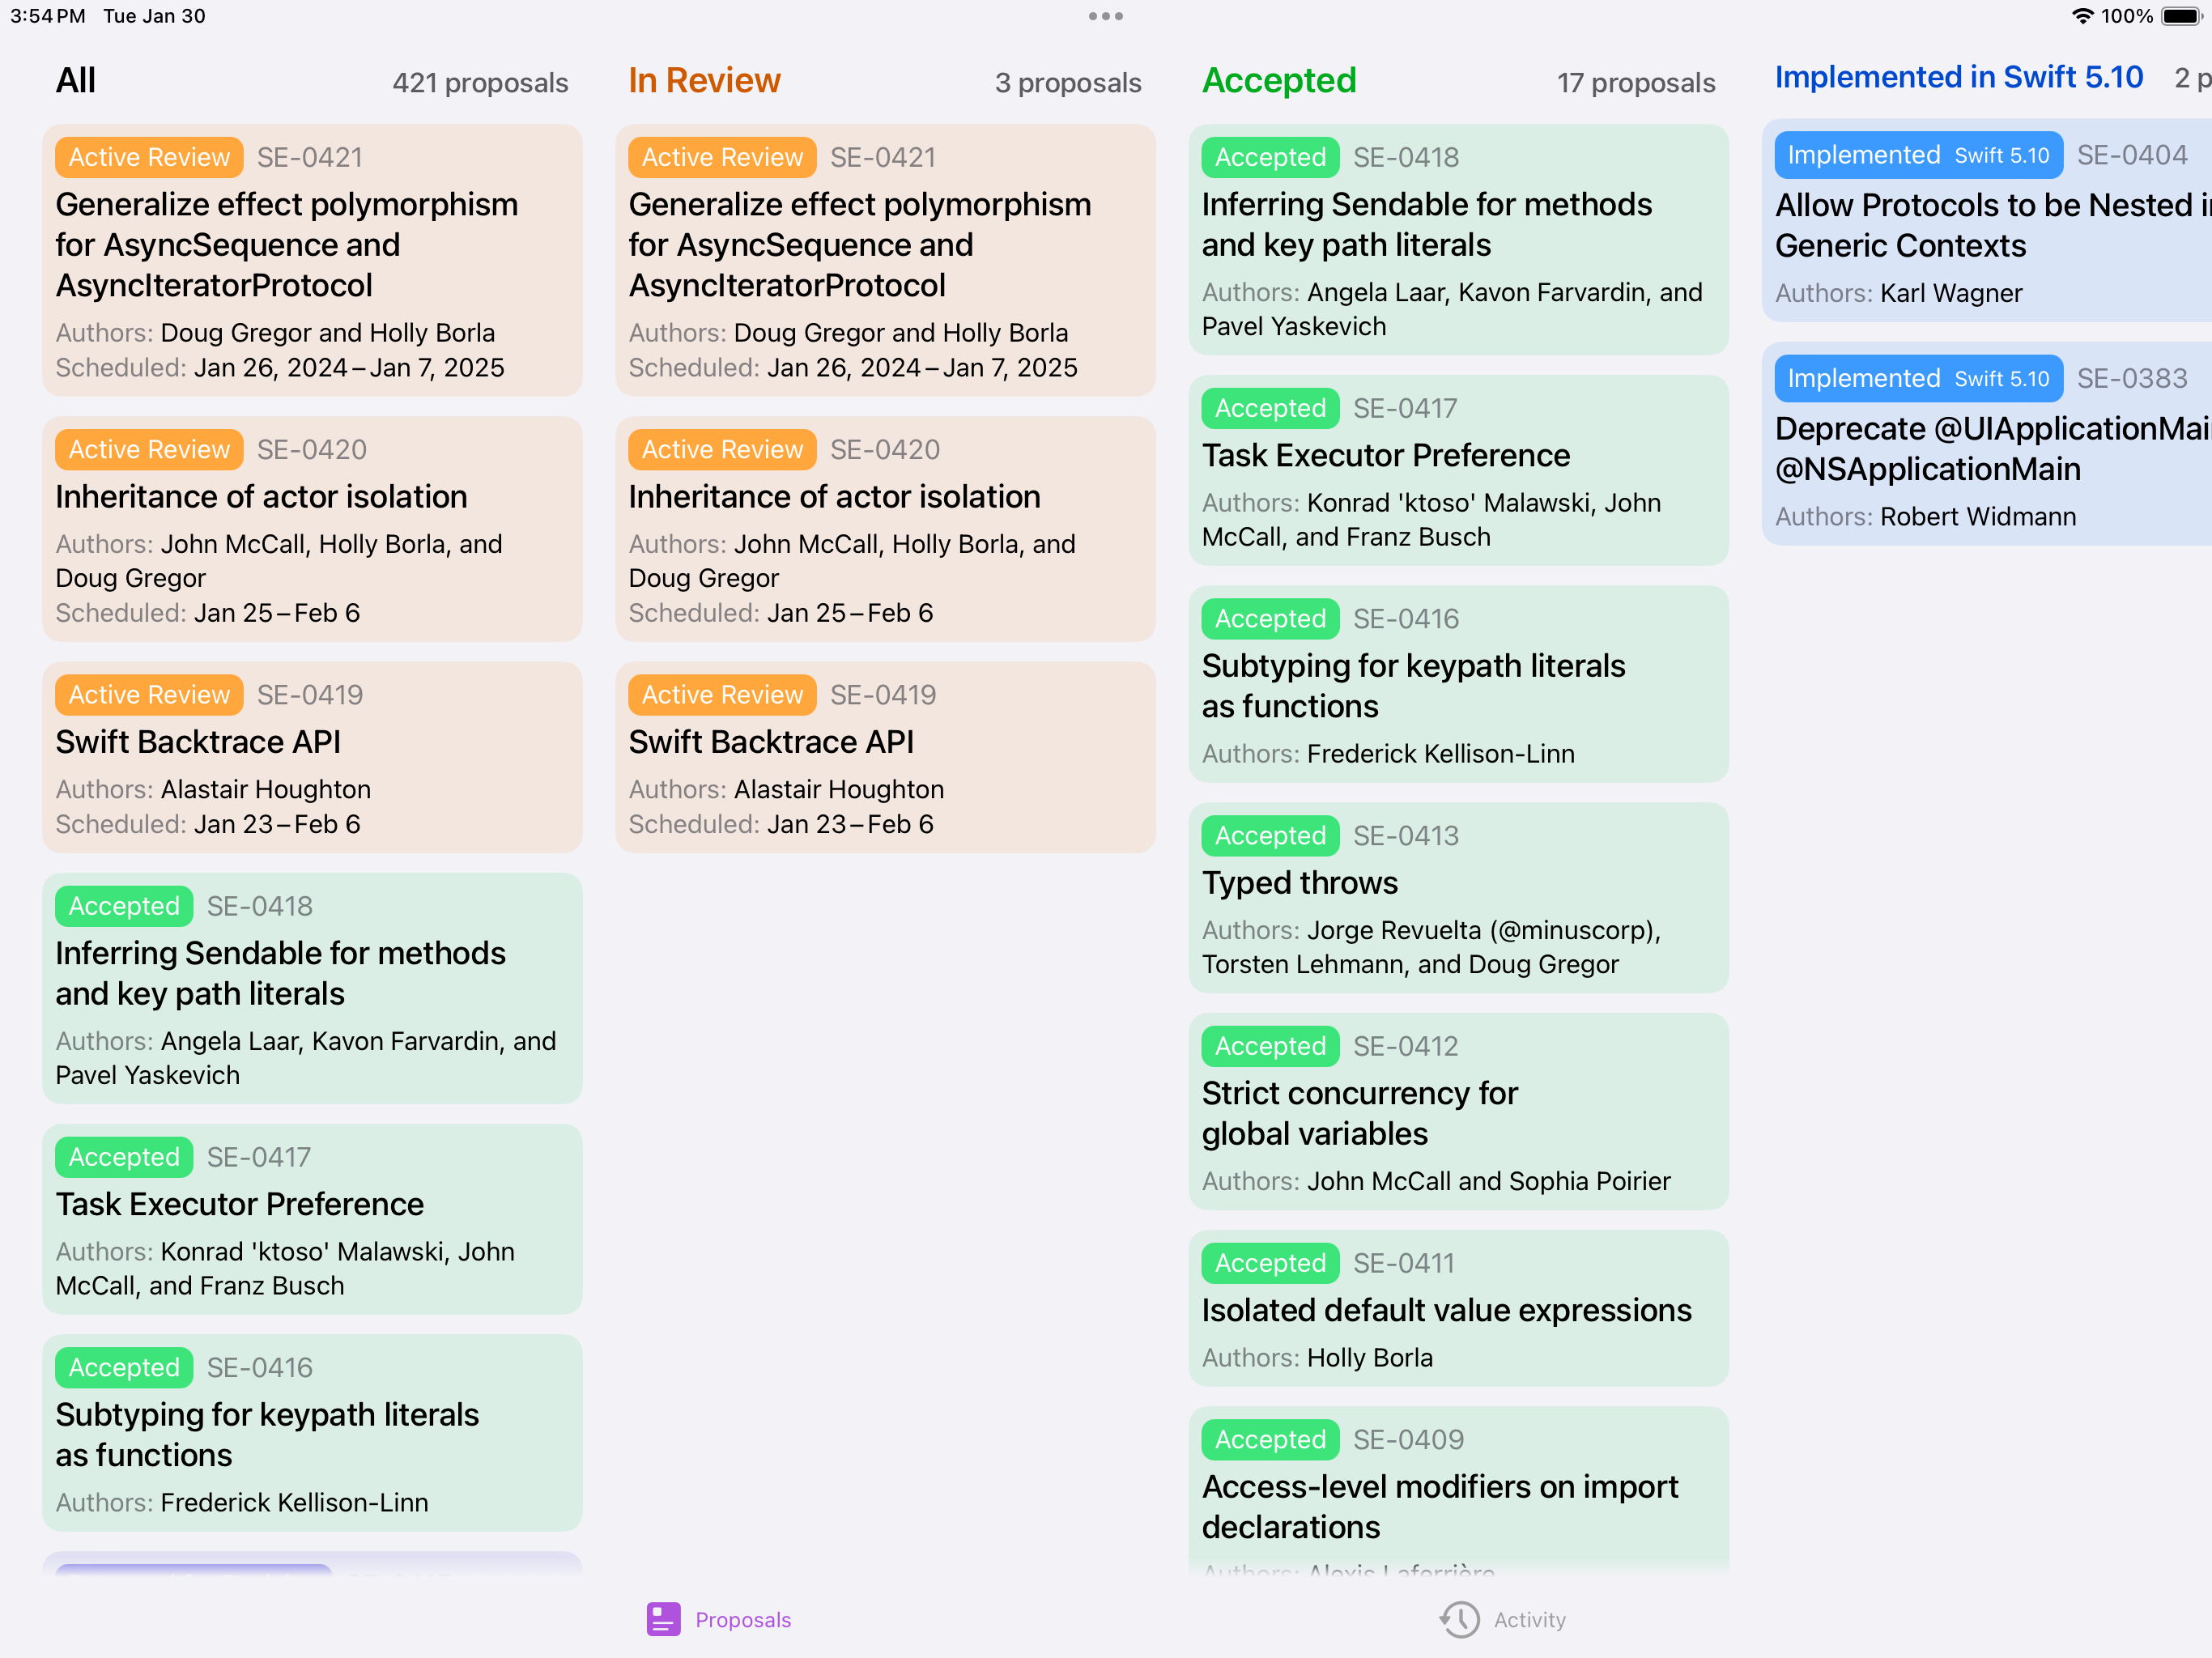This screenshot has height=1658, width=2212.
Task: Click the 3 proposals count
Action: pyautogui.click(x=1068, y=83)
